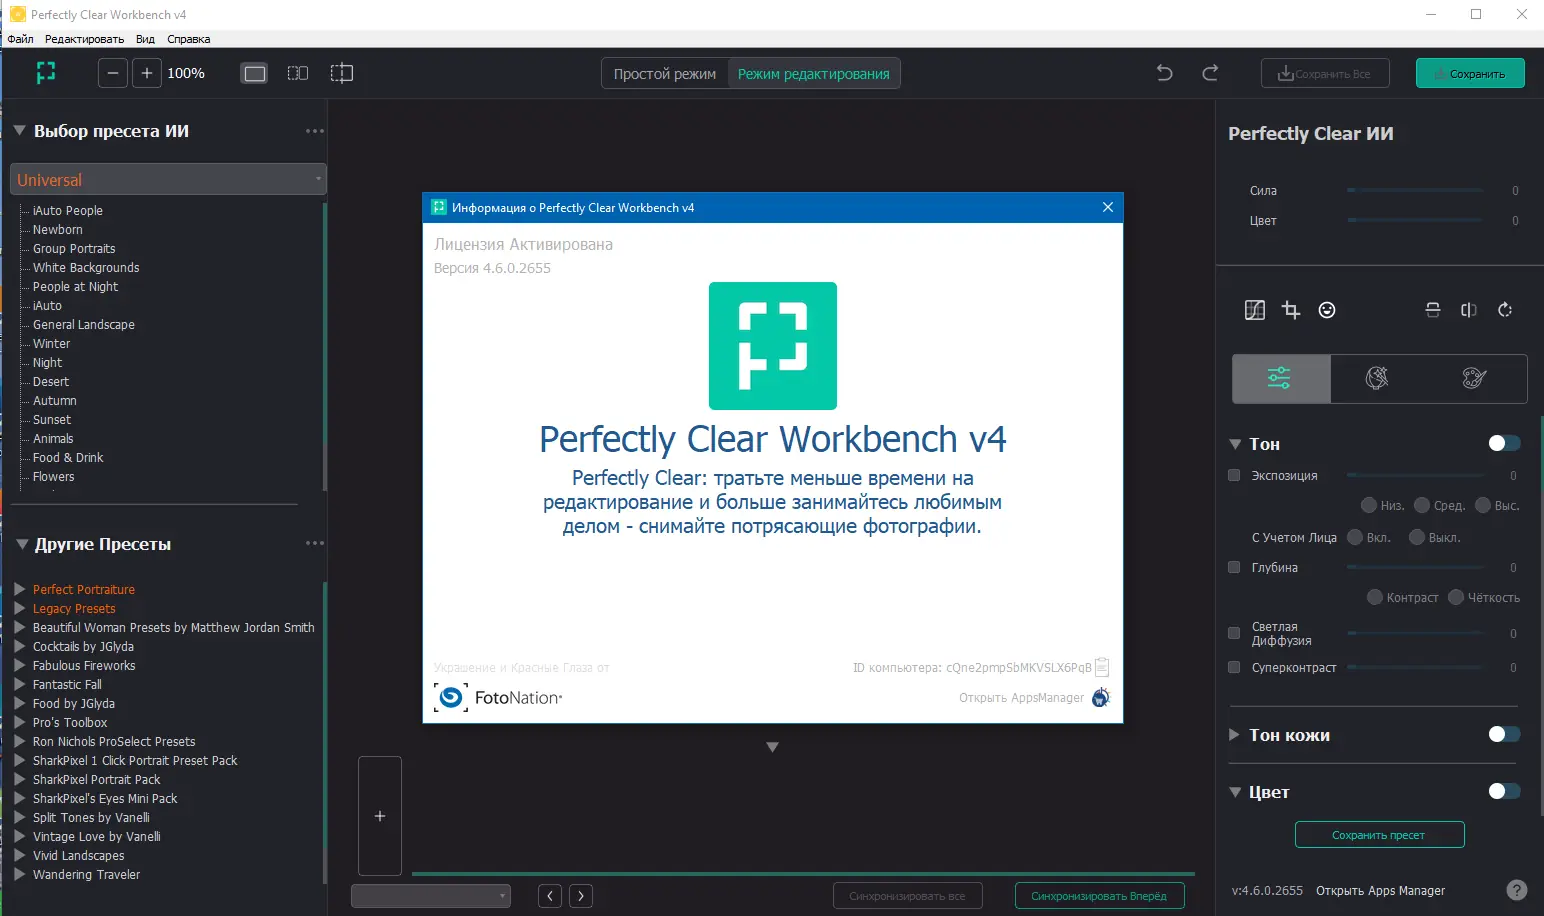Open the Справка menu
Screen dimensions: 1544x916
pos(188,39)
